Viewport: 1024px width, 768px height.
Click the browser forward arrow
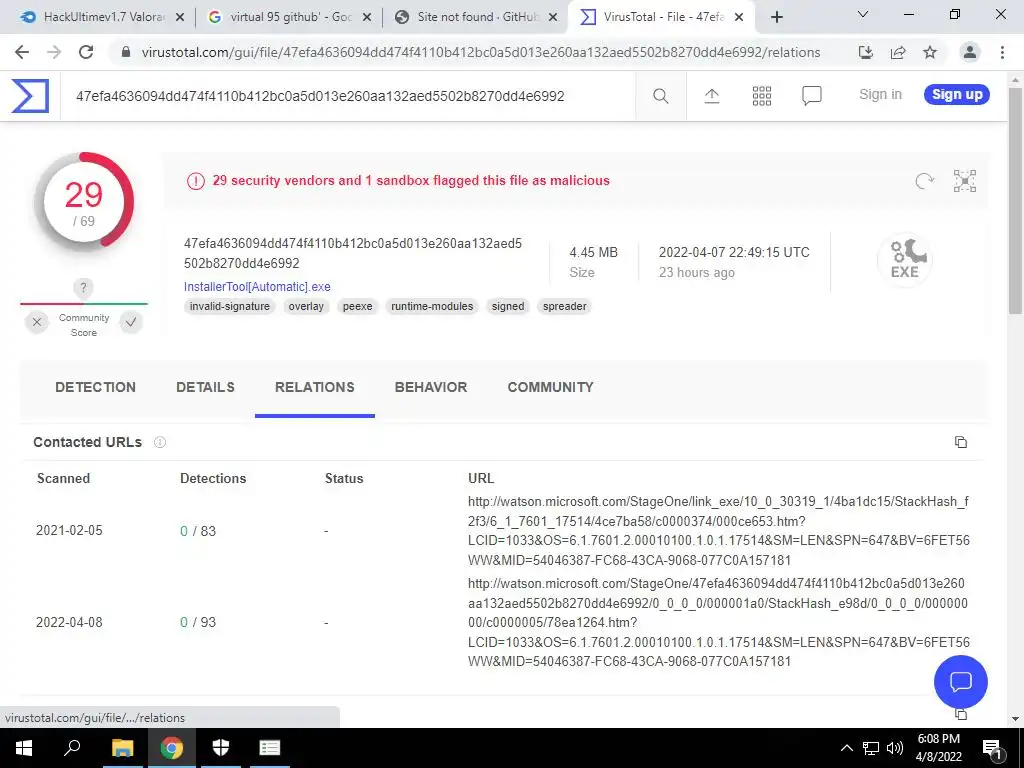tap(54, 52)
